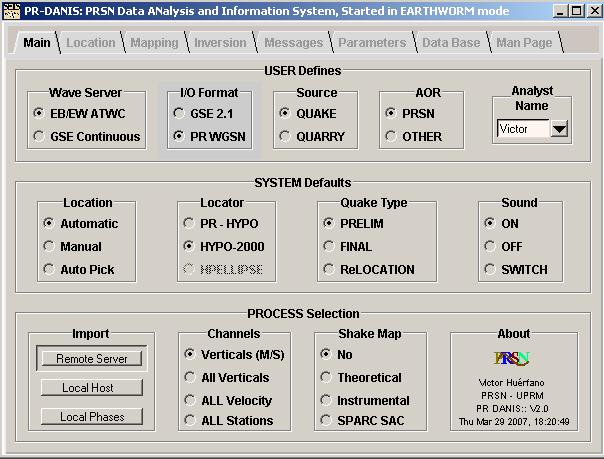Click the PR-DANIS title bar app icon

(11, 11)
